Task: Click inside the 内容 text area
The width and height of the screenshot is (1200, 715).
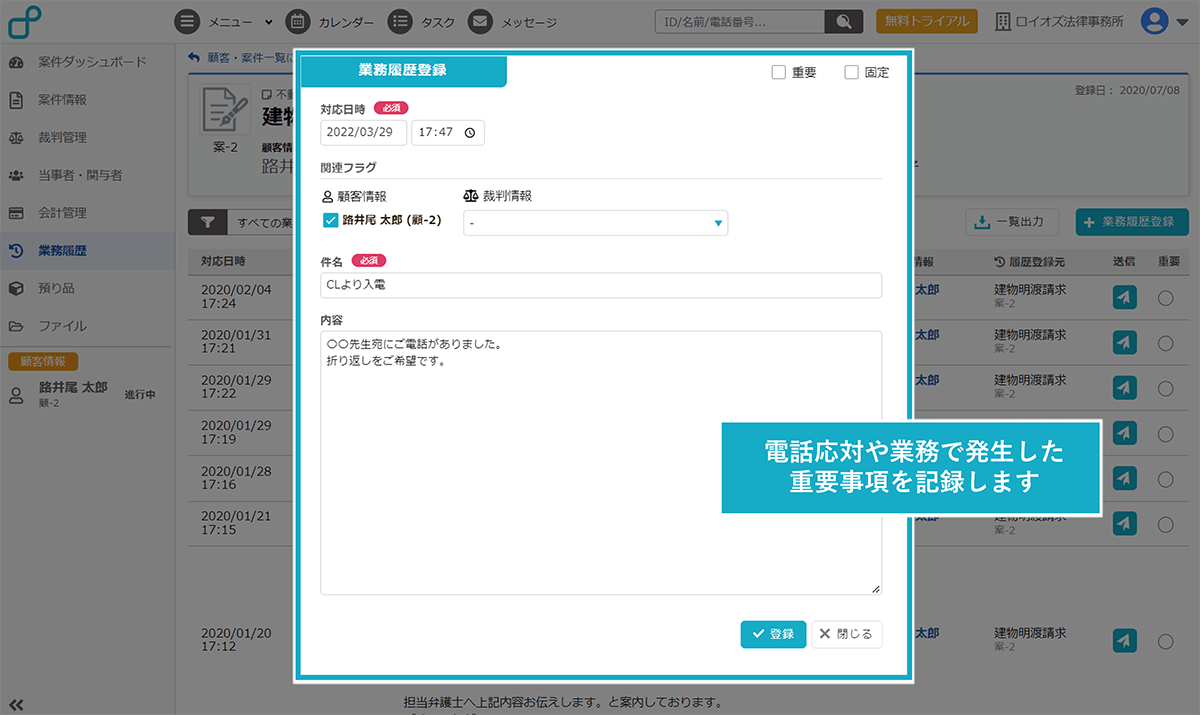Action: pyautogui.click(x=601, y=463)
